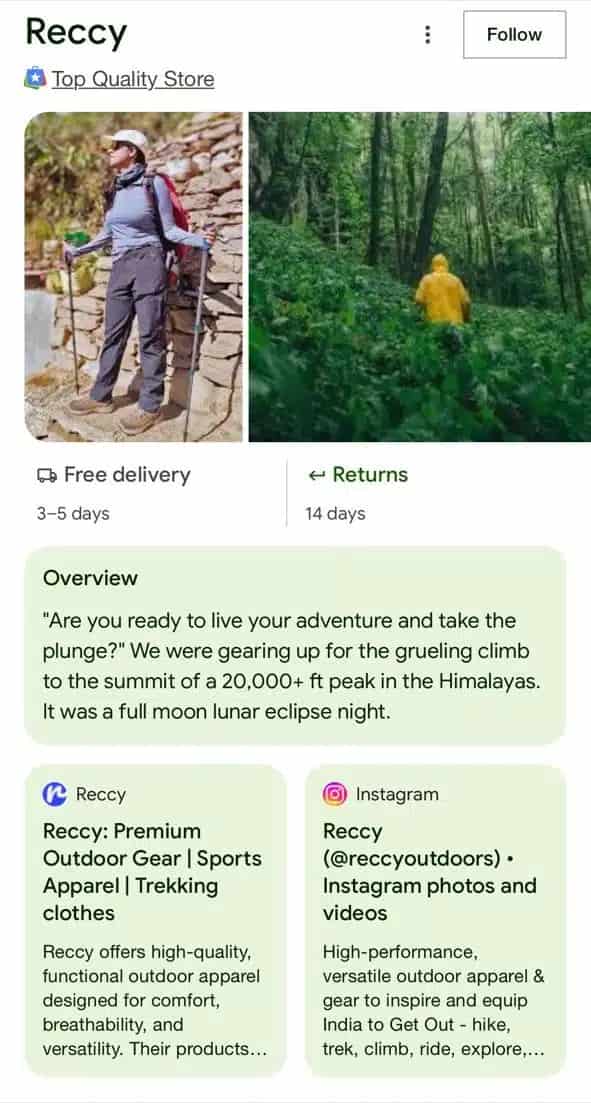
Task: Click the Instagram card description text
Action: coord(434,1000)
